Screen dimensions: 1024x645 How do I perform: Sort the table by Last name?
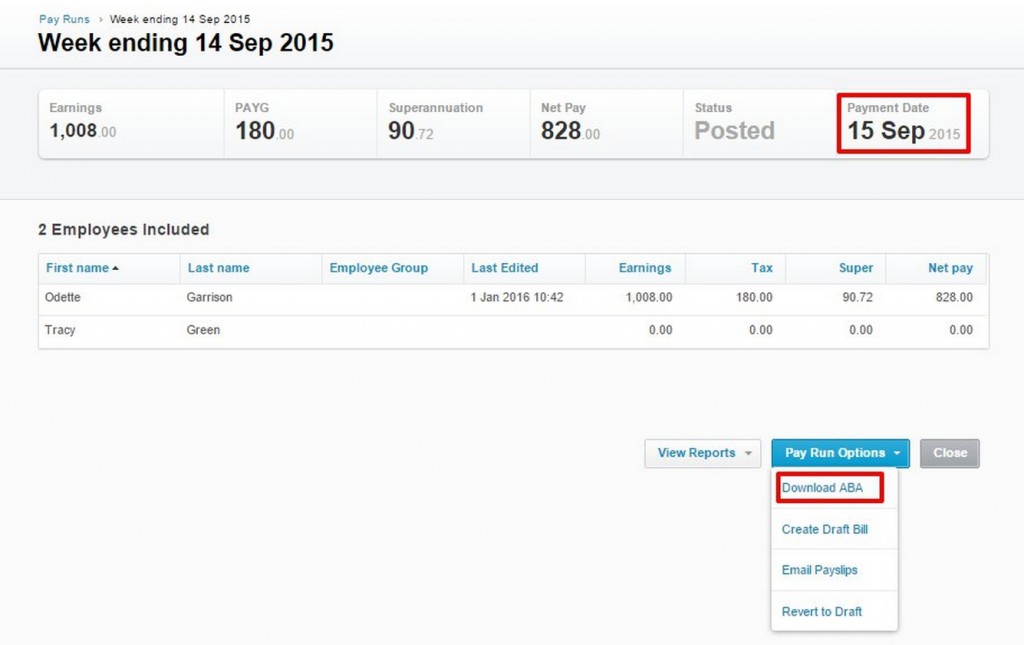point(218,268)
